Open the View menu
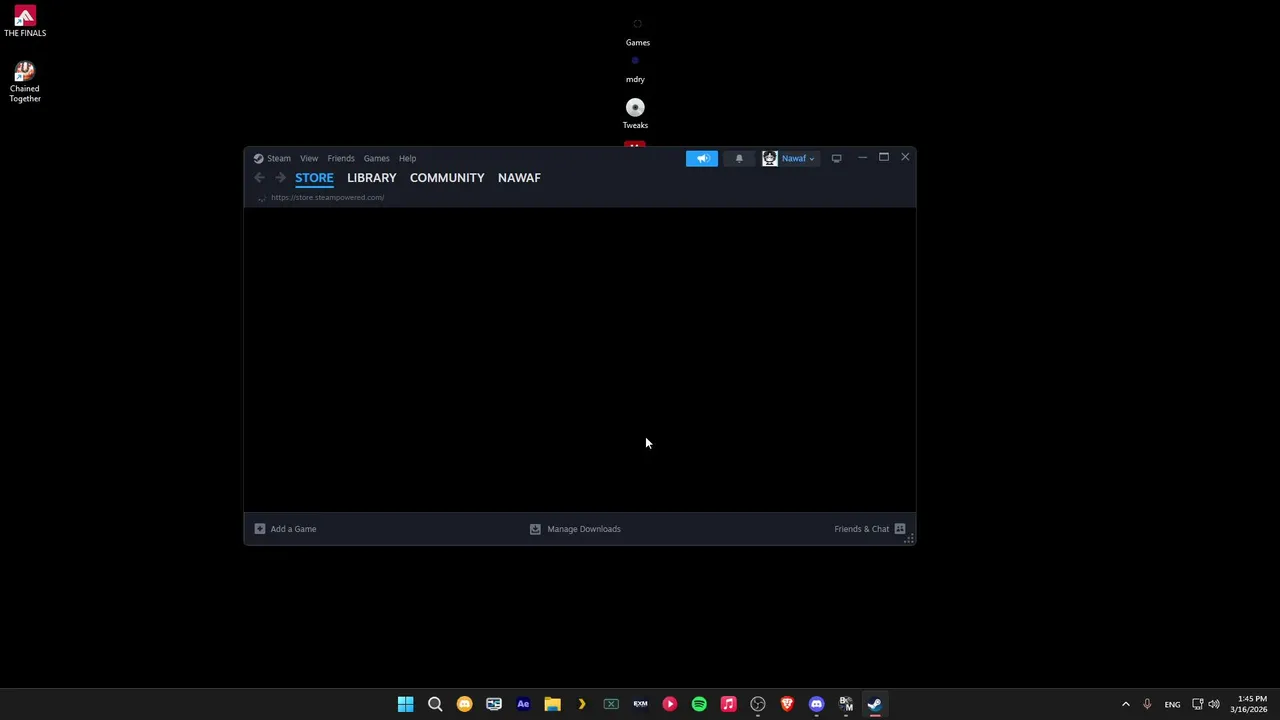 click(309, 158)
